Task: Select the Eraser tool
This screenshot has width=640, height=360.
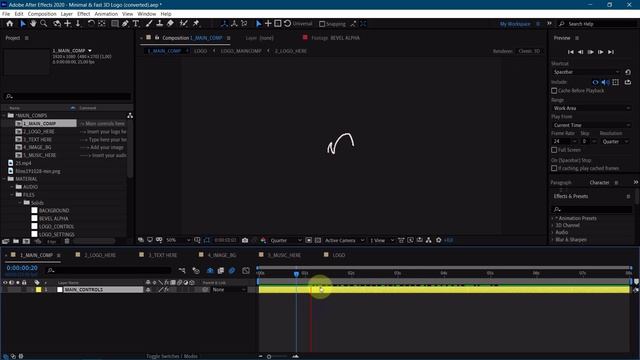Action: [x=170, y=24]
